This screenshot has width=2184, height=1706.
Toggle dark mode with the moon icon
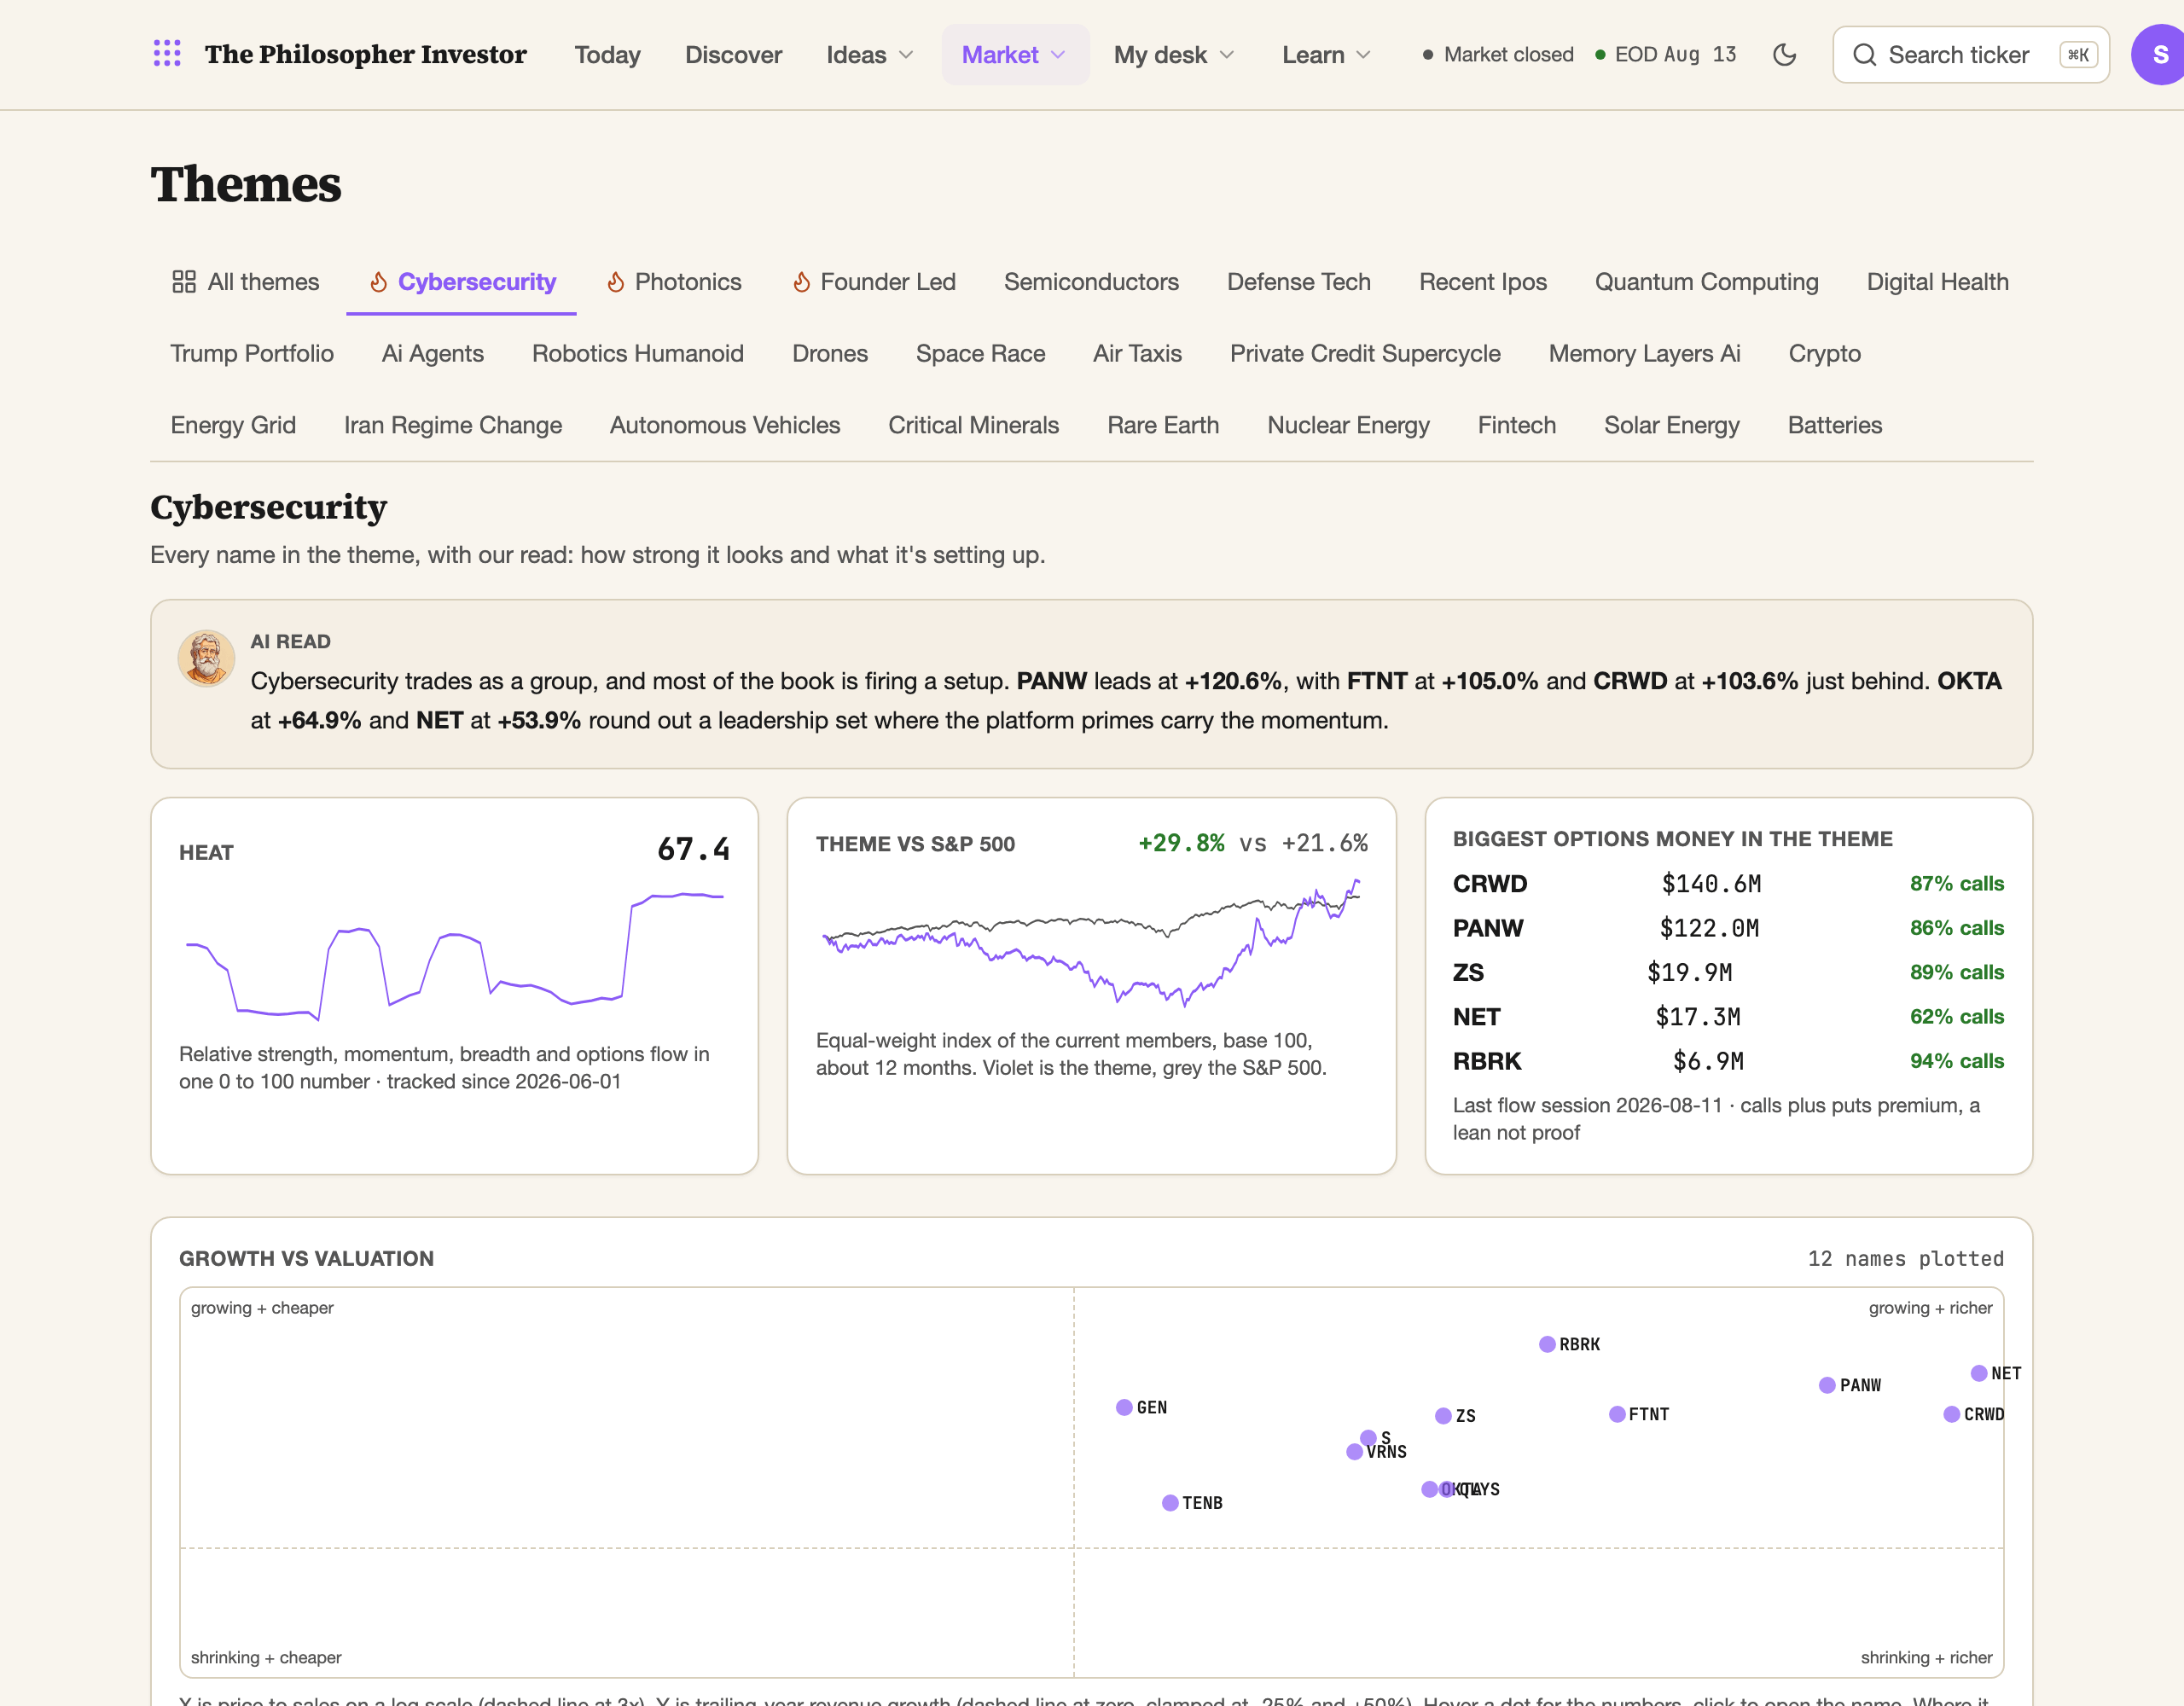click(1784, 54)
